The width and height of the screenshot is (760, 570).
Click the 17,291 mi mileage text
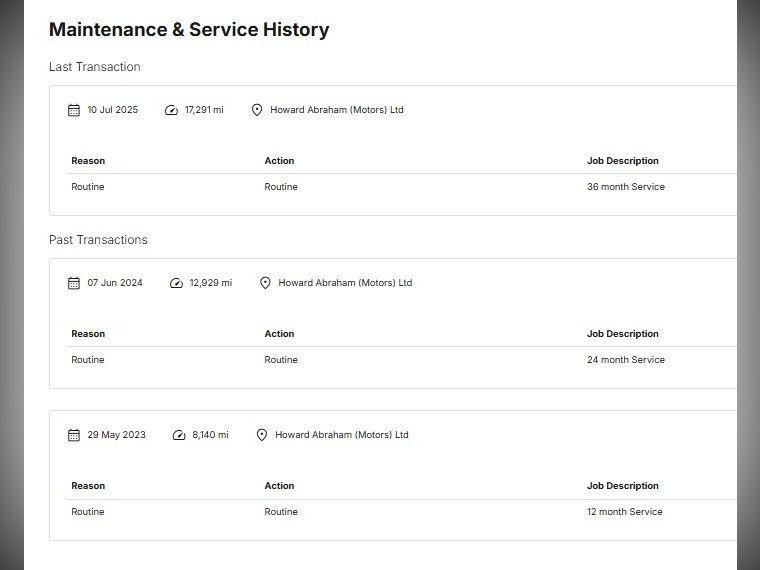pyautogui.click(x=204, y=110)
